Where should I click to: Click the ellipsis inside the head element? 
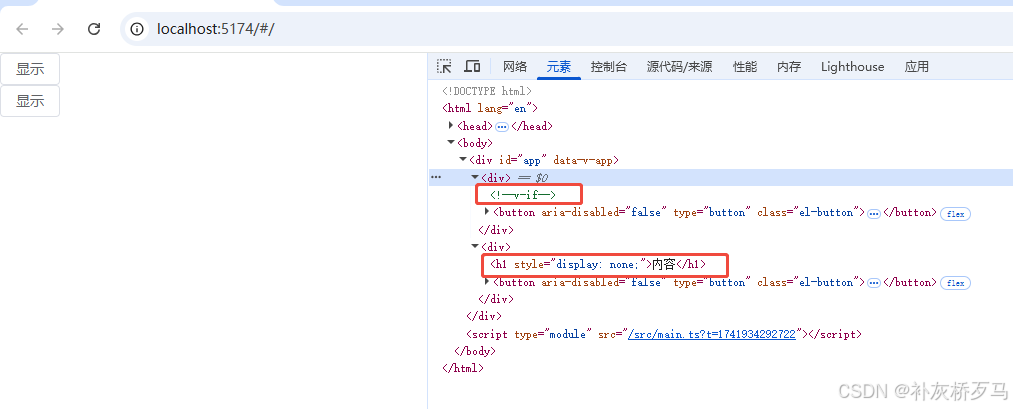pyautogui.click(x=502, y=127)
